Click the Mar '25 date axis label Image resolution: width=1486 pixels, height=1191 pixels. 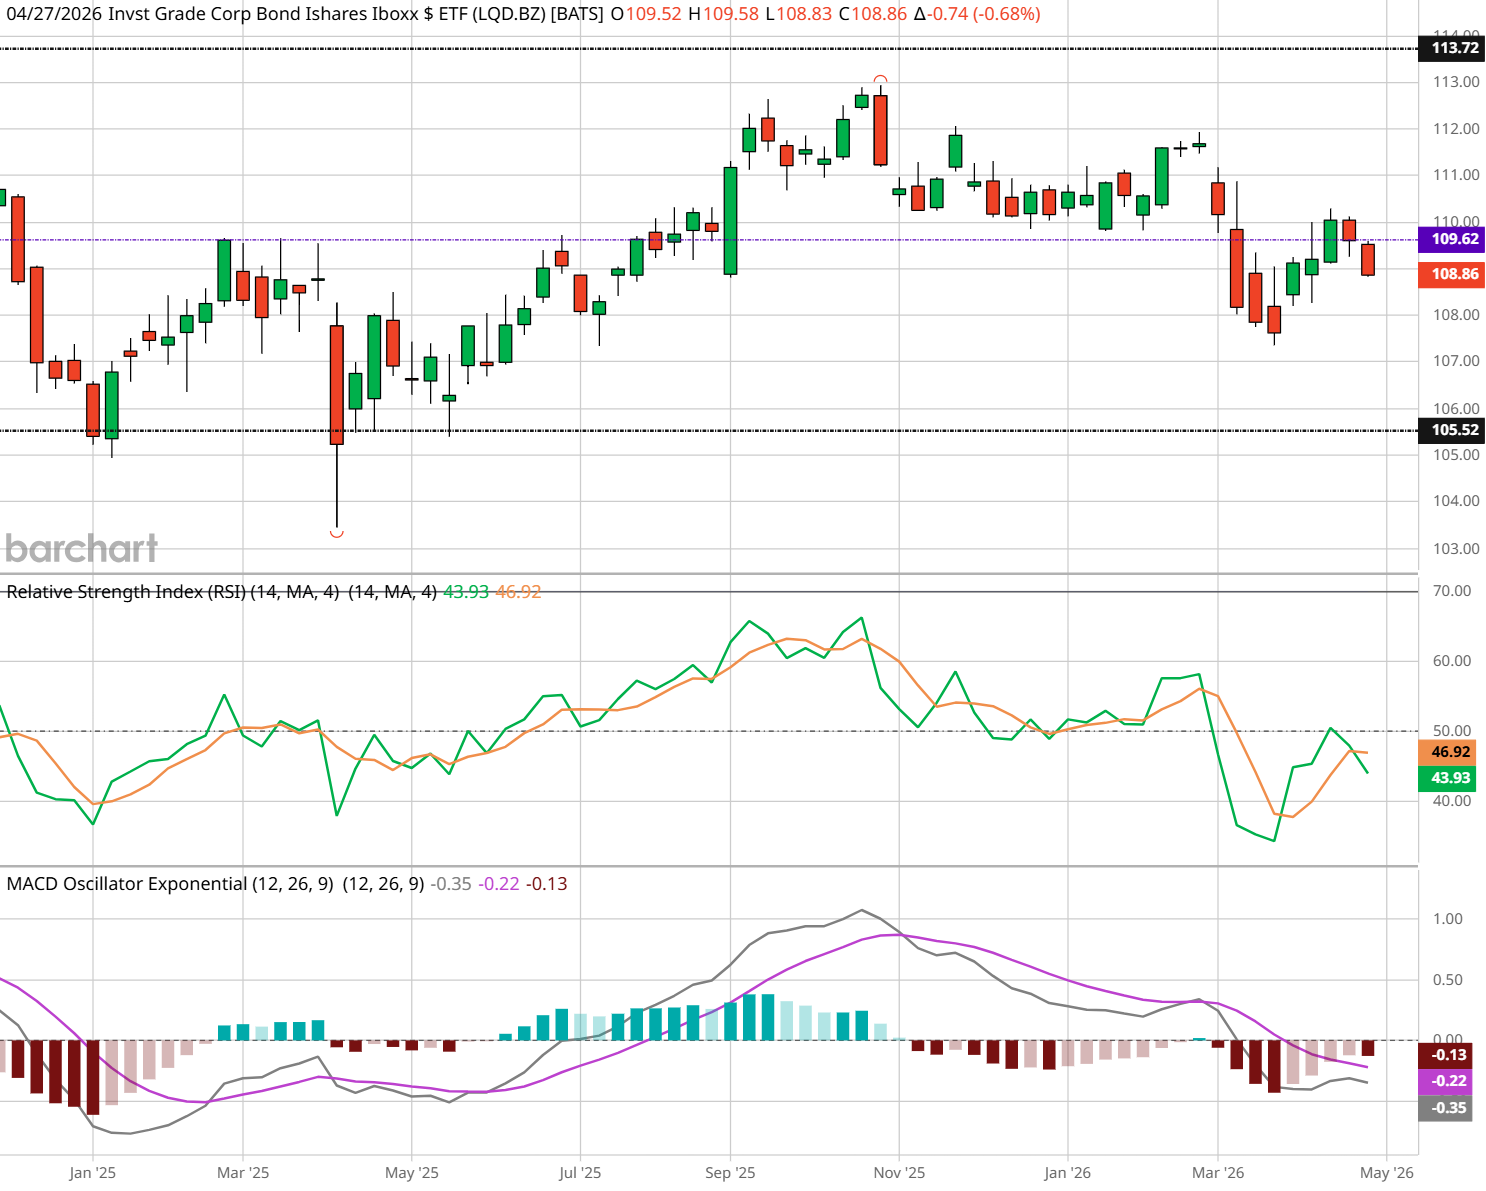(x=243, y=1173)
